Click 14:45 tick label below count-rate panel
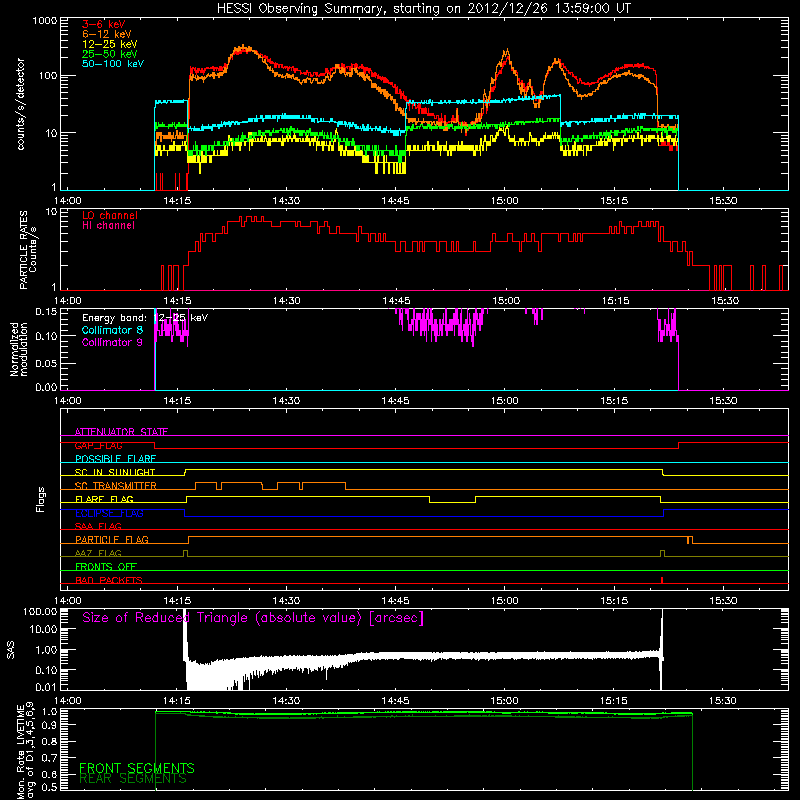800x800 pixels. 395,201
